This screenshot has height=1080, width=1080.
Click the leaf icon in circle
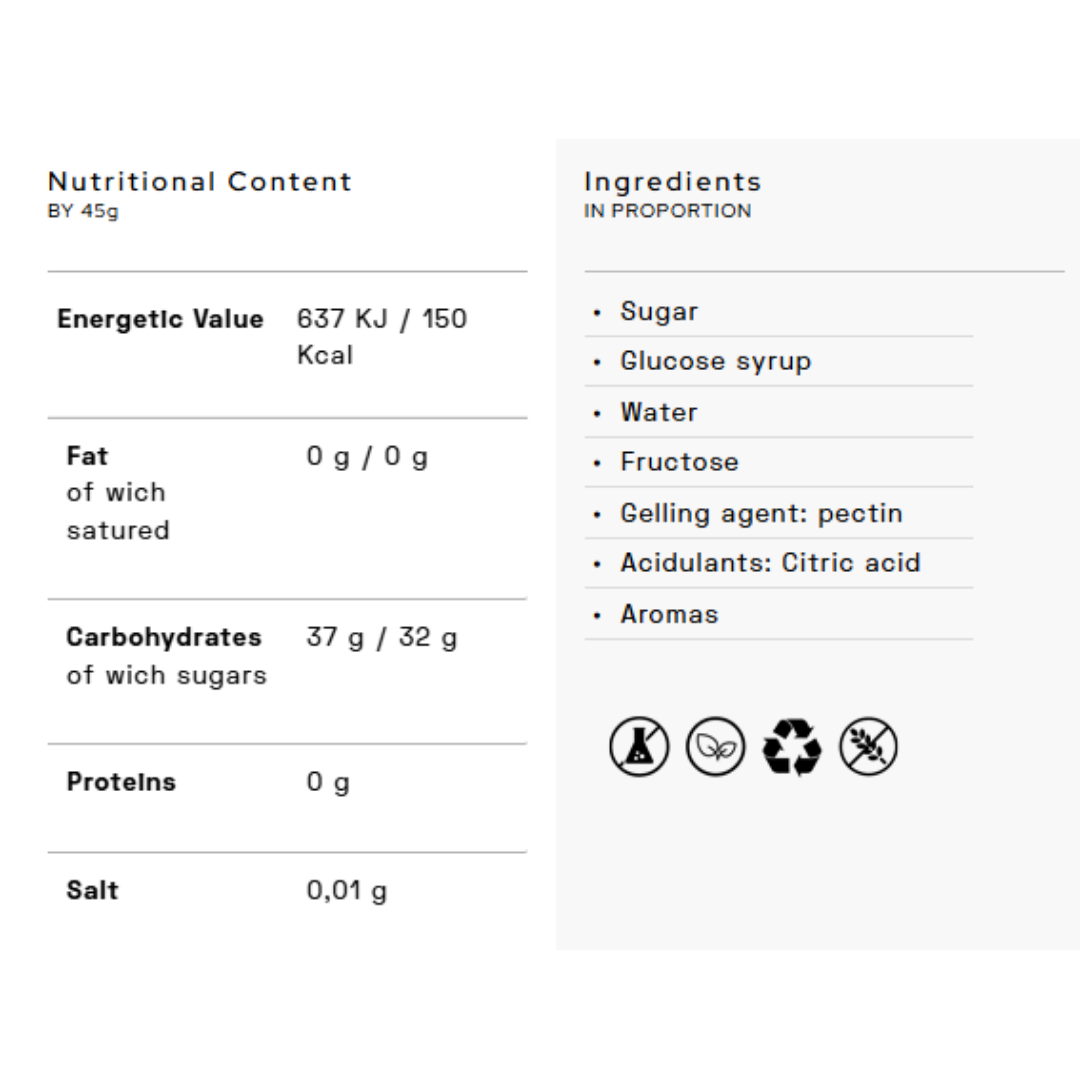715,747
